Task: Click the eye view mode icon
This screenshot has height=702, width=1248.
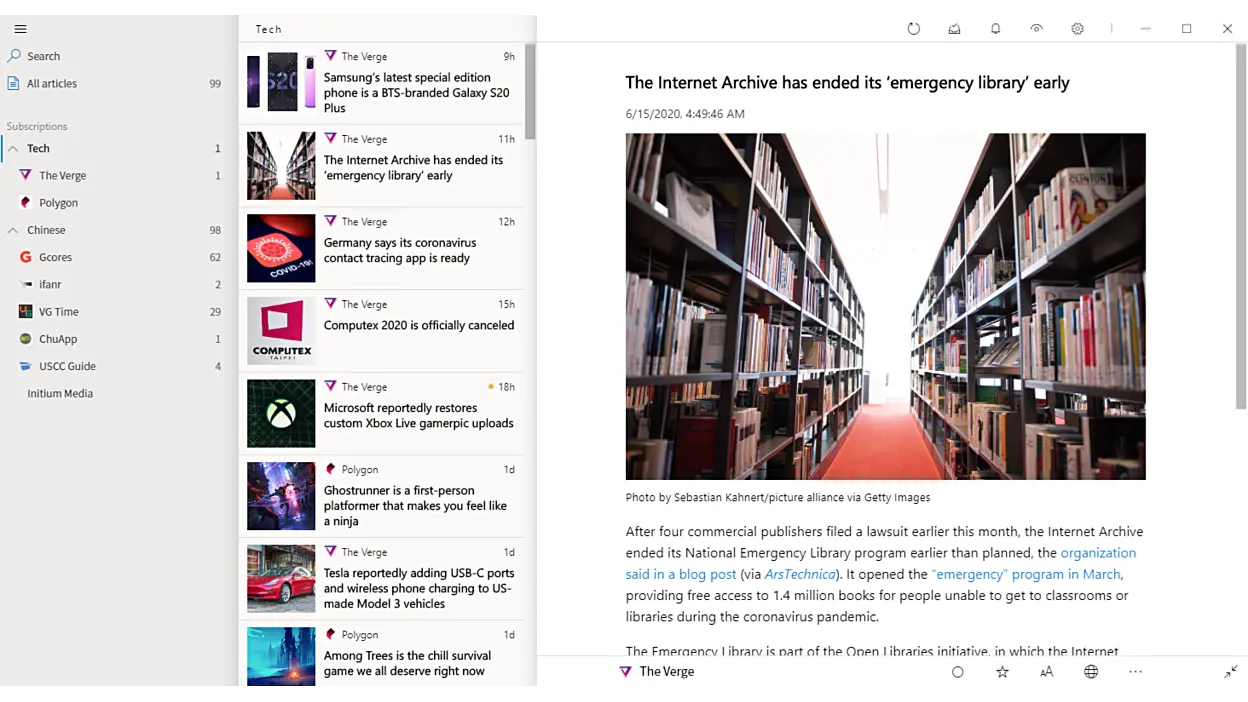Action: 1036,29
